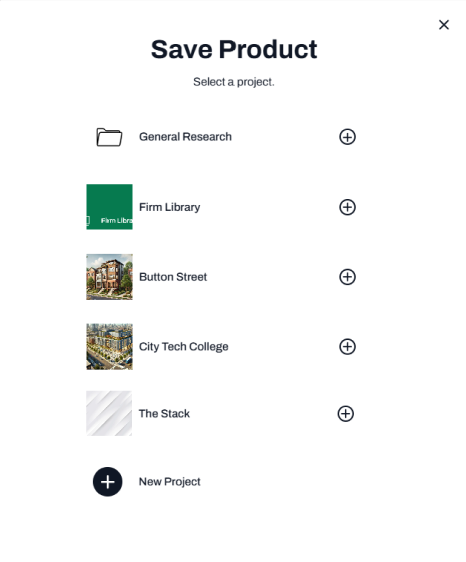Close the Save Product dialog
This screenshot has width=466, height=562.
pos(444,25)
